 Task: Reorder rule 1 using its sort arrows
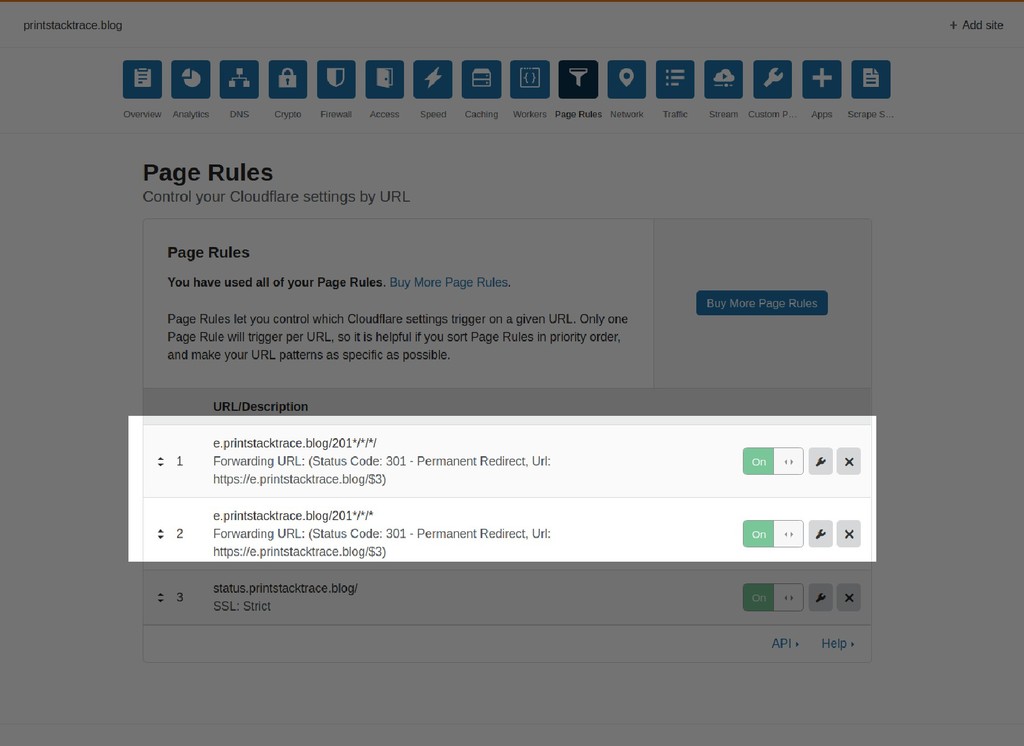click(x=161, y=462)
